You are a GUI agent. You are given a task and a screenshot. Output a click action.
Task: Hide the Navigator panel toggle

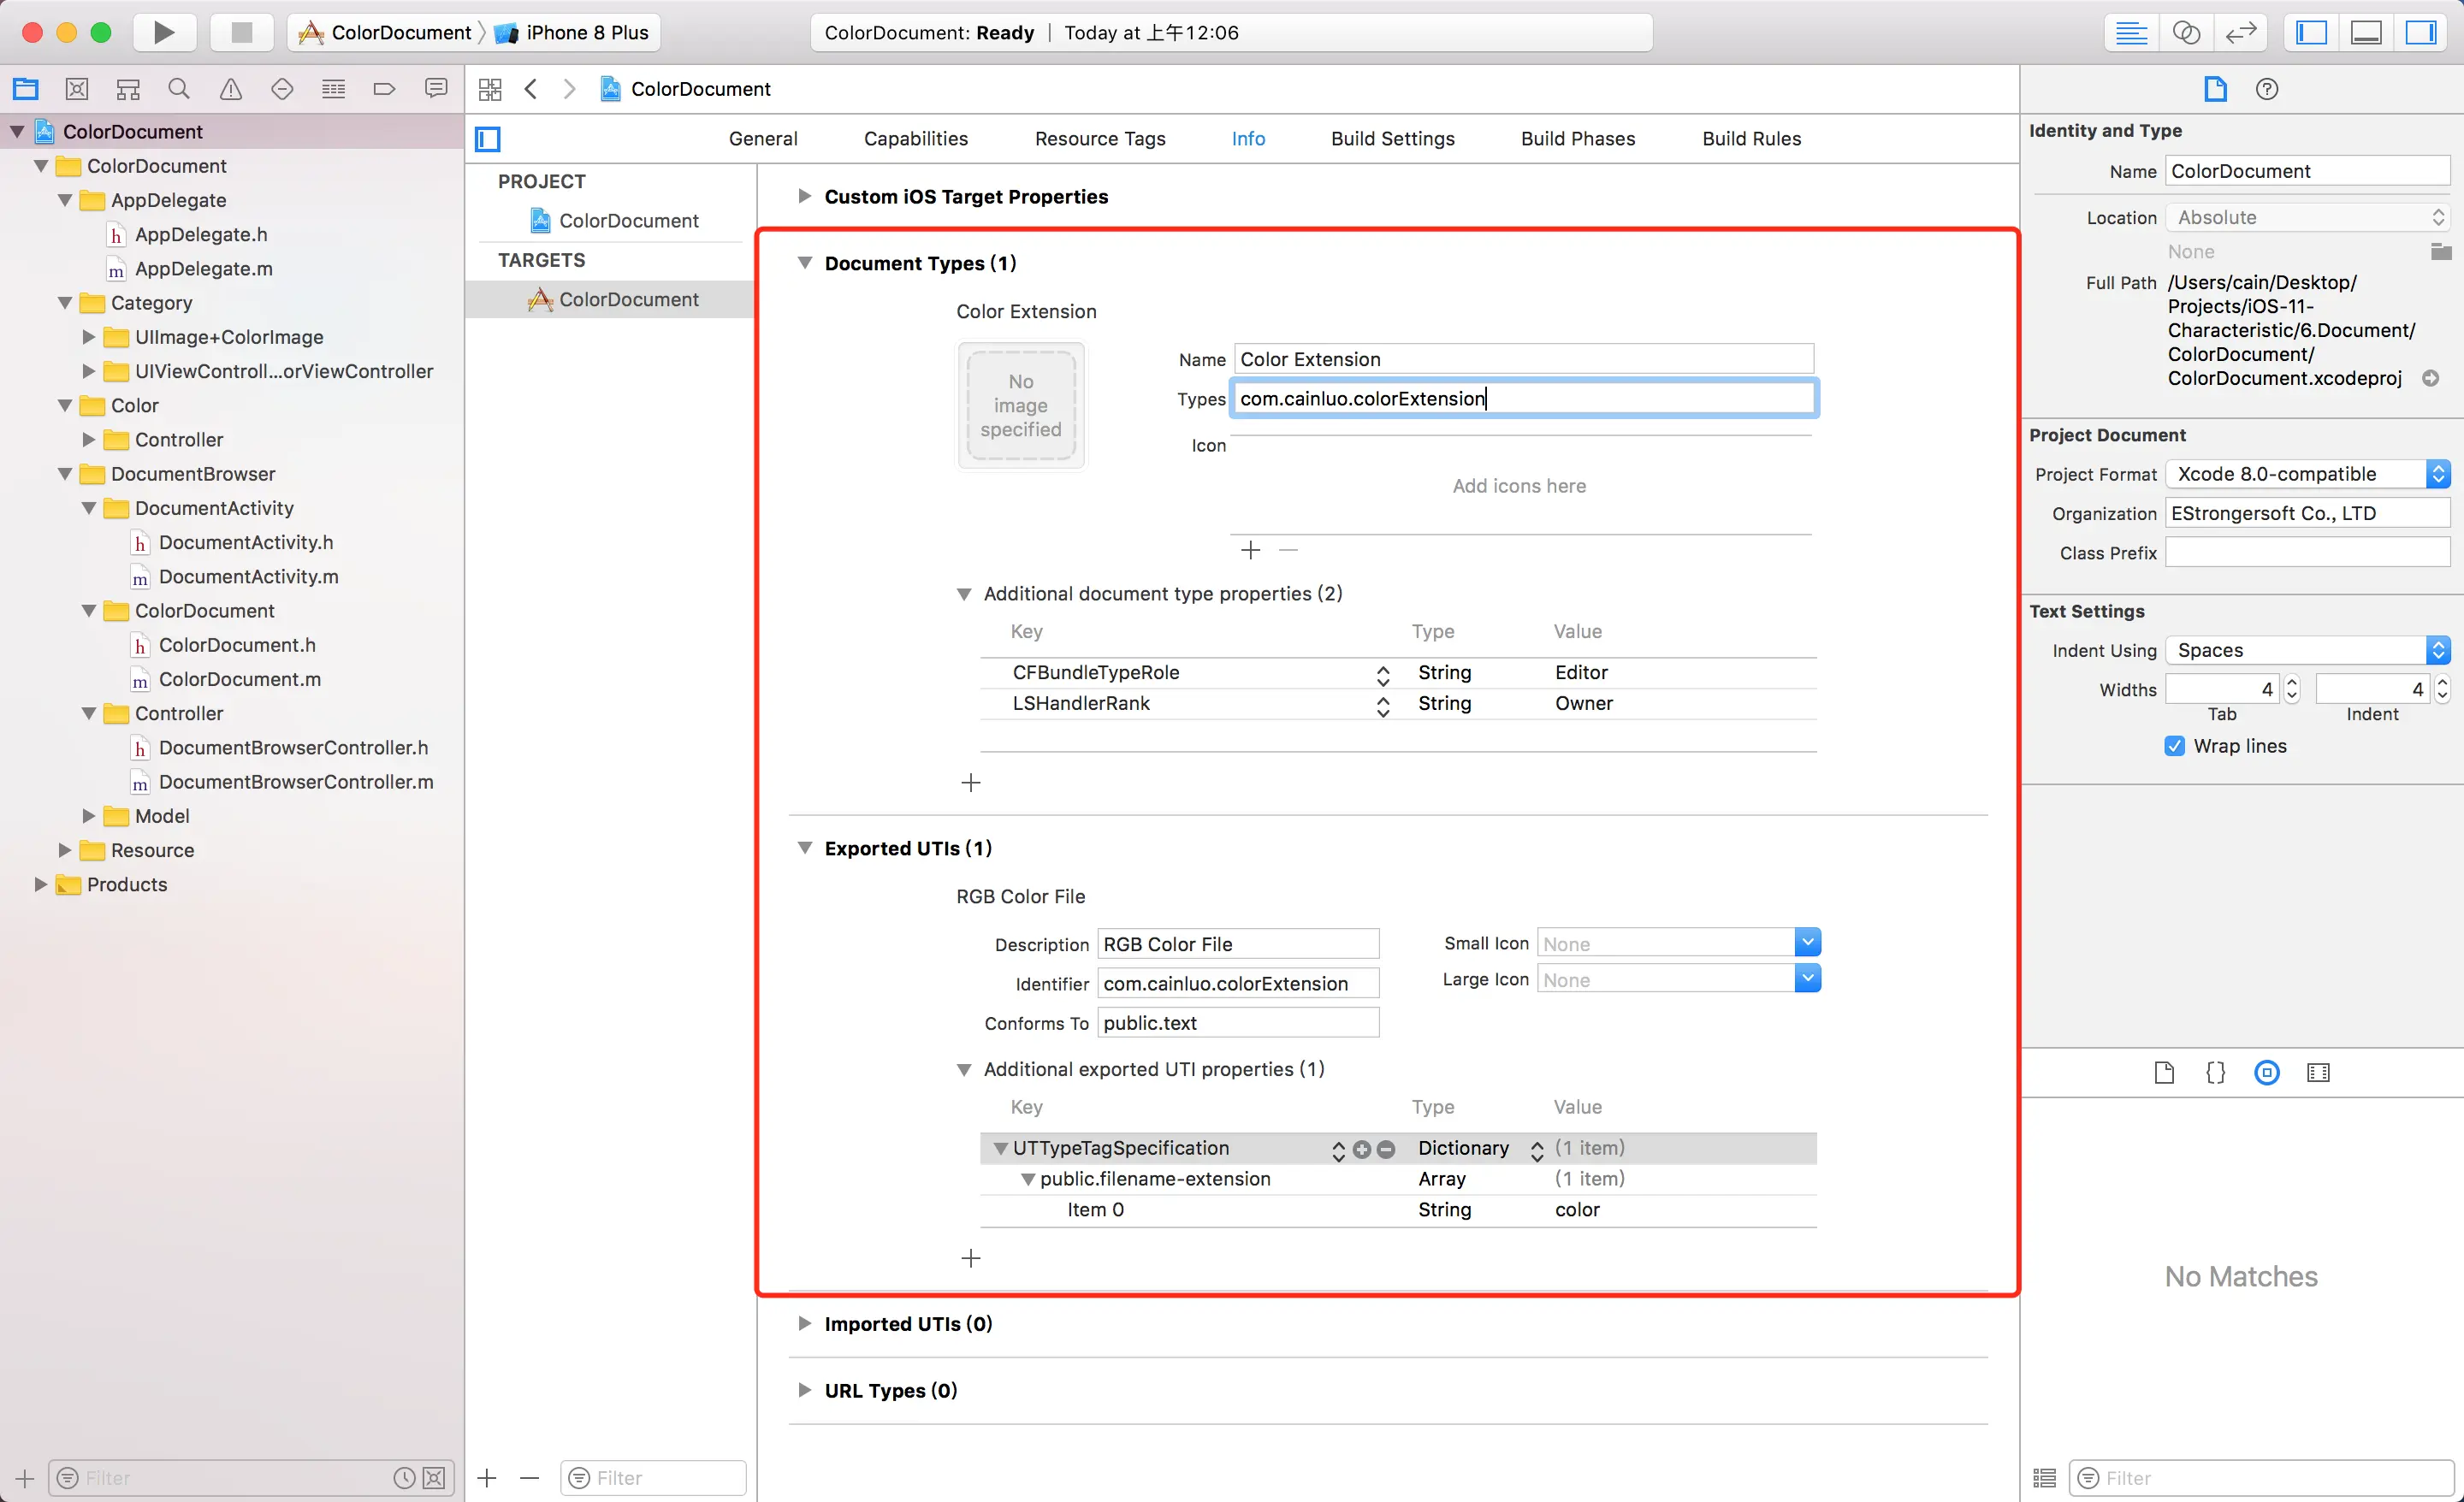[2311, 32]
